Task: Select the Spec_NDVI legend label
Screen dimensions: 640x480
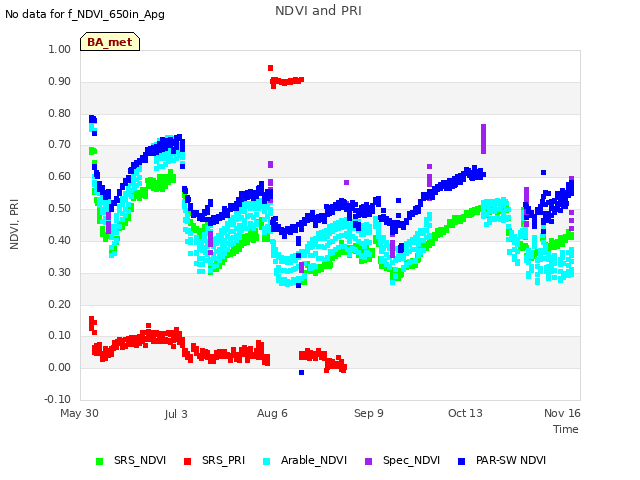Action: point(411,460)
